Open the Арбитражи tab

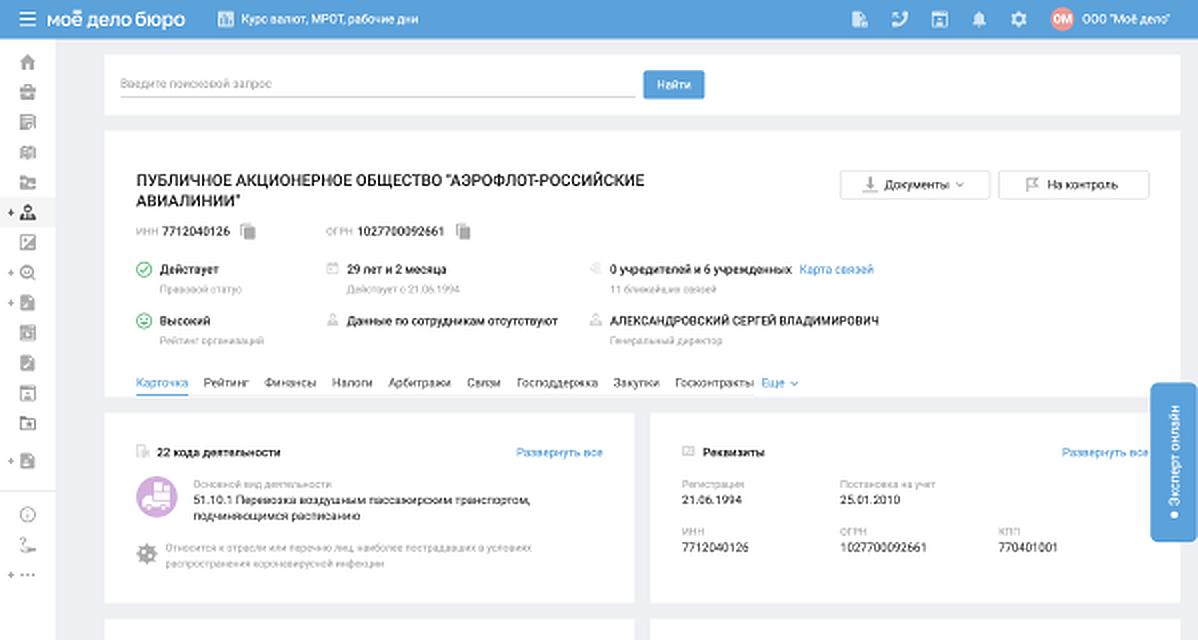(x=419, y=383)
